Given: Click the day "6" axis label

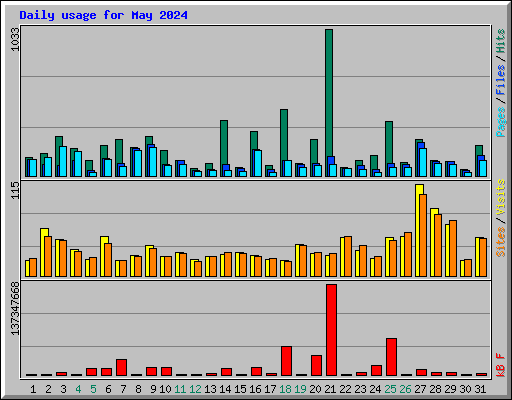Looking at the screenshot, I should pyautogui.click(x=108, y=389).
